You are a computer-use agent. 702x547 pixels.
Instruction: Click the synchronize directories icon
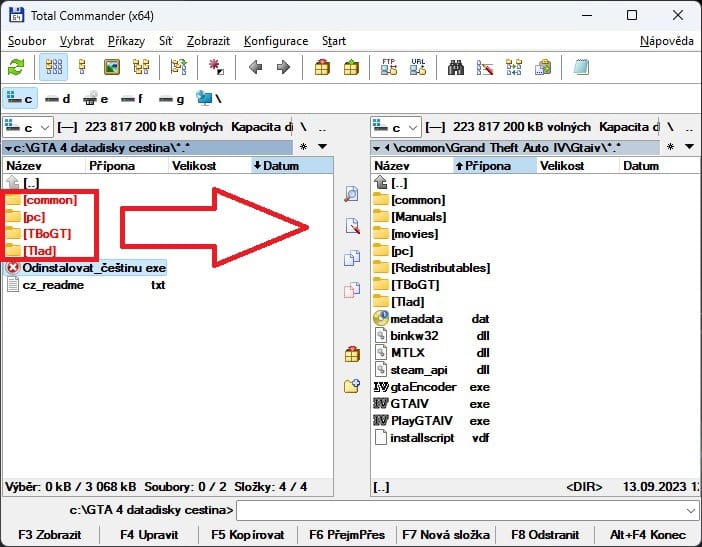tap(514, 68)
